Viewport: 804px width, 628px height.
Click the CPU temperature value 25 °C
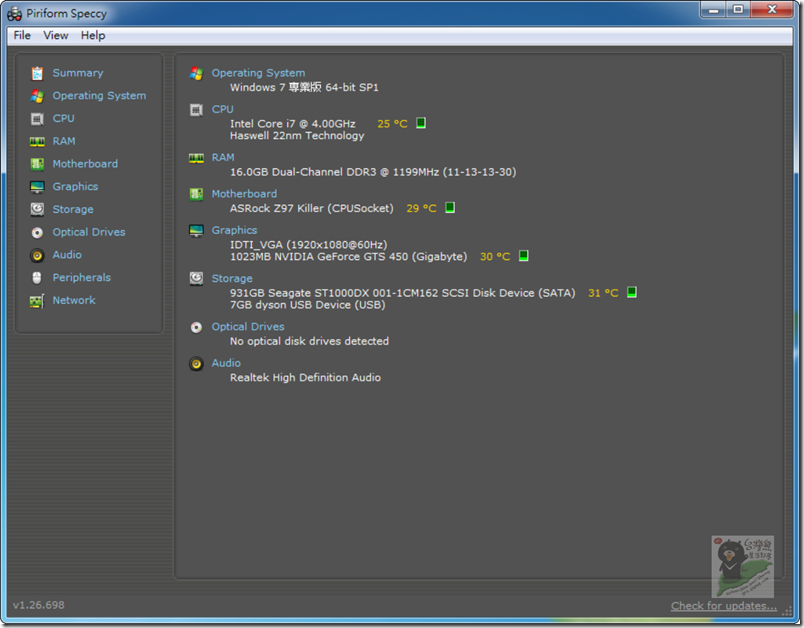click(392, 124)
